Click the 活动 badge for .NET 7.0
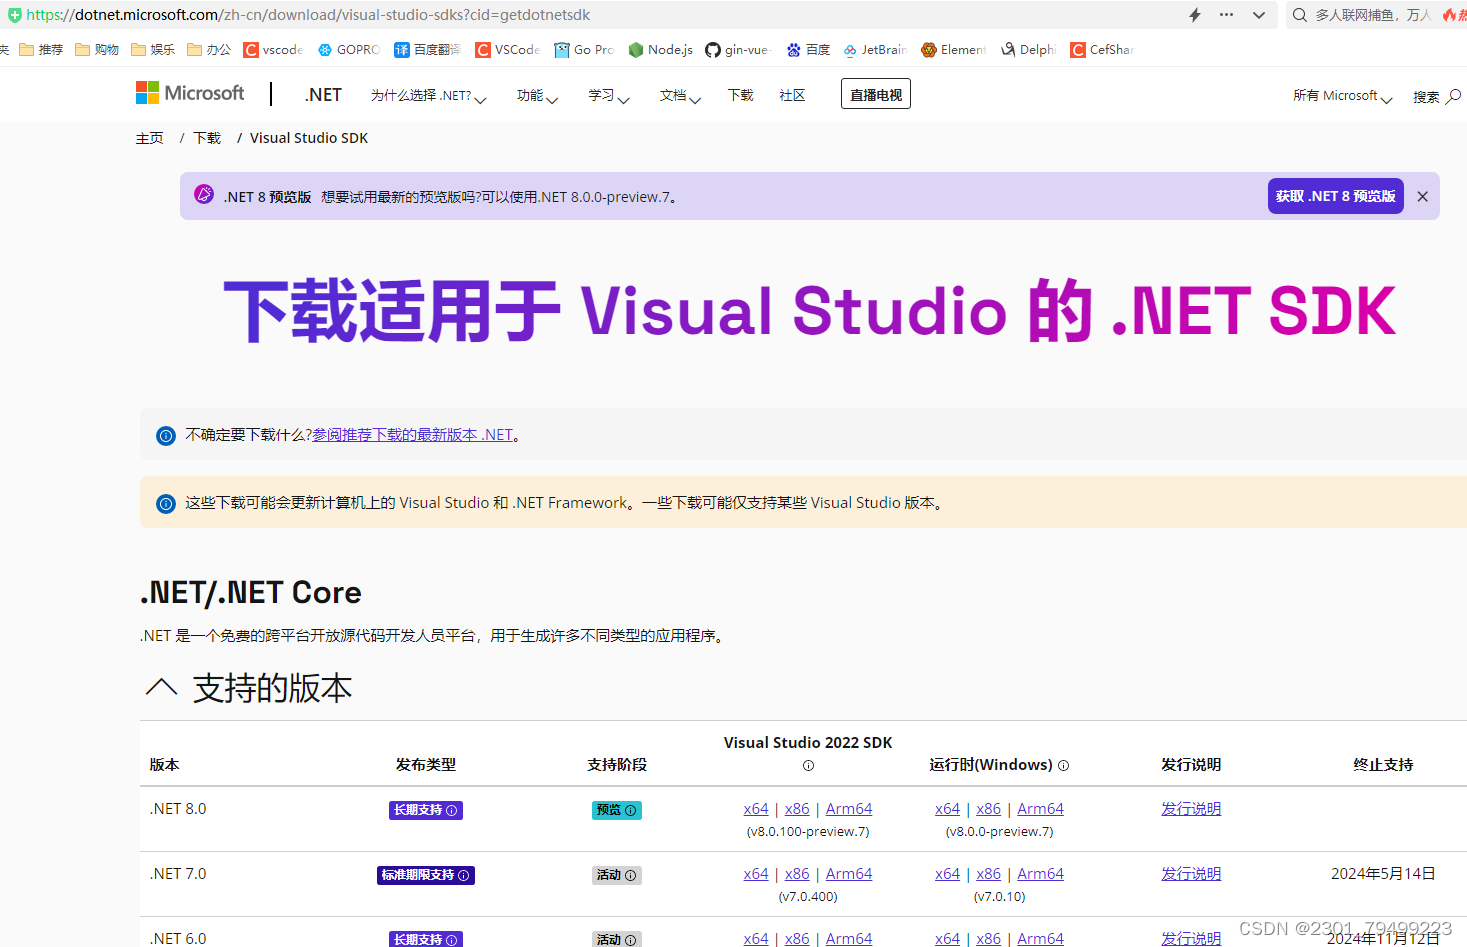1467x947 pixels. (616, 875)
